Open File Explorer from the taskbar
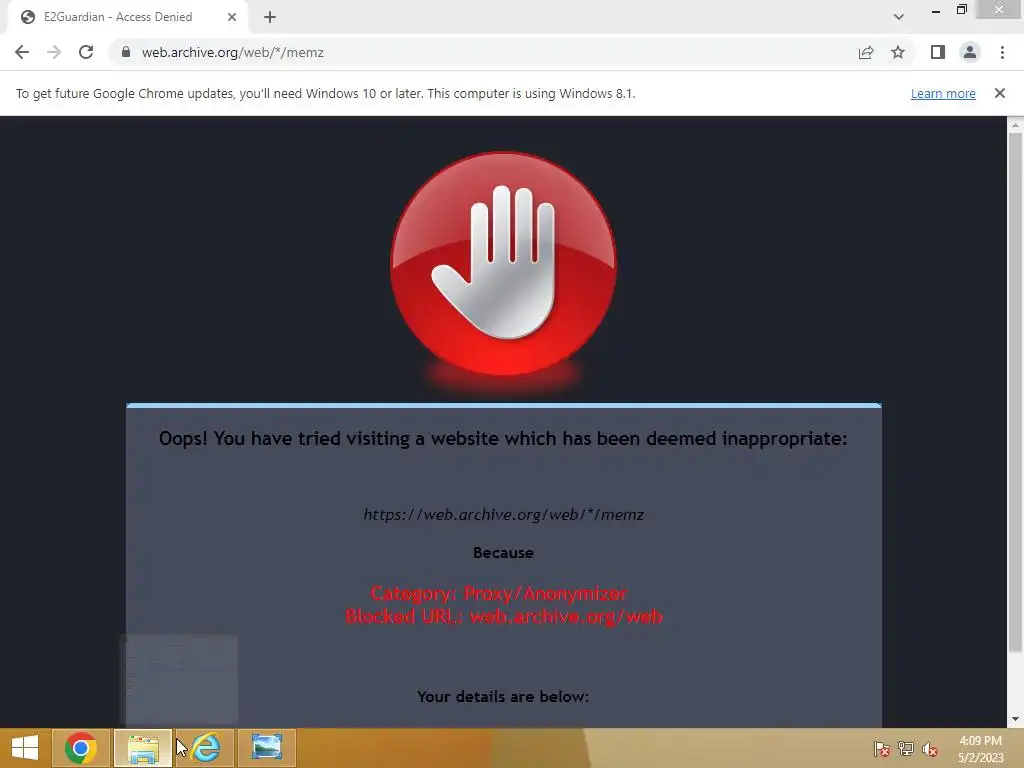The height and width of the screenshot is (768, 1024). (143, 748)
